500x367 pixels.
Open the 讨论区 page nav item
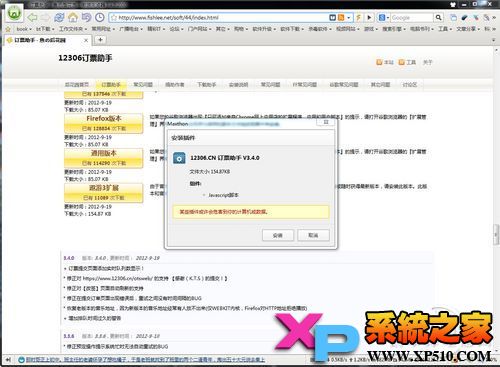click(409, 85)
